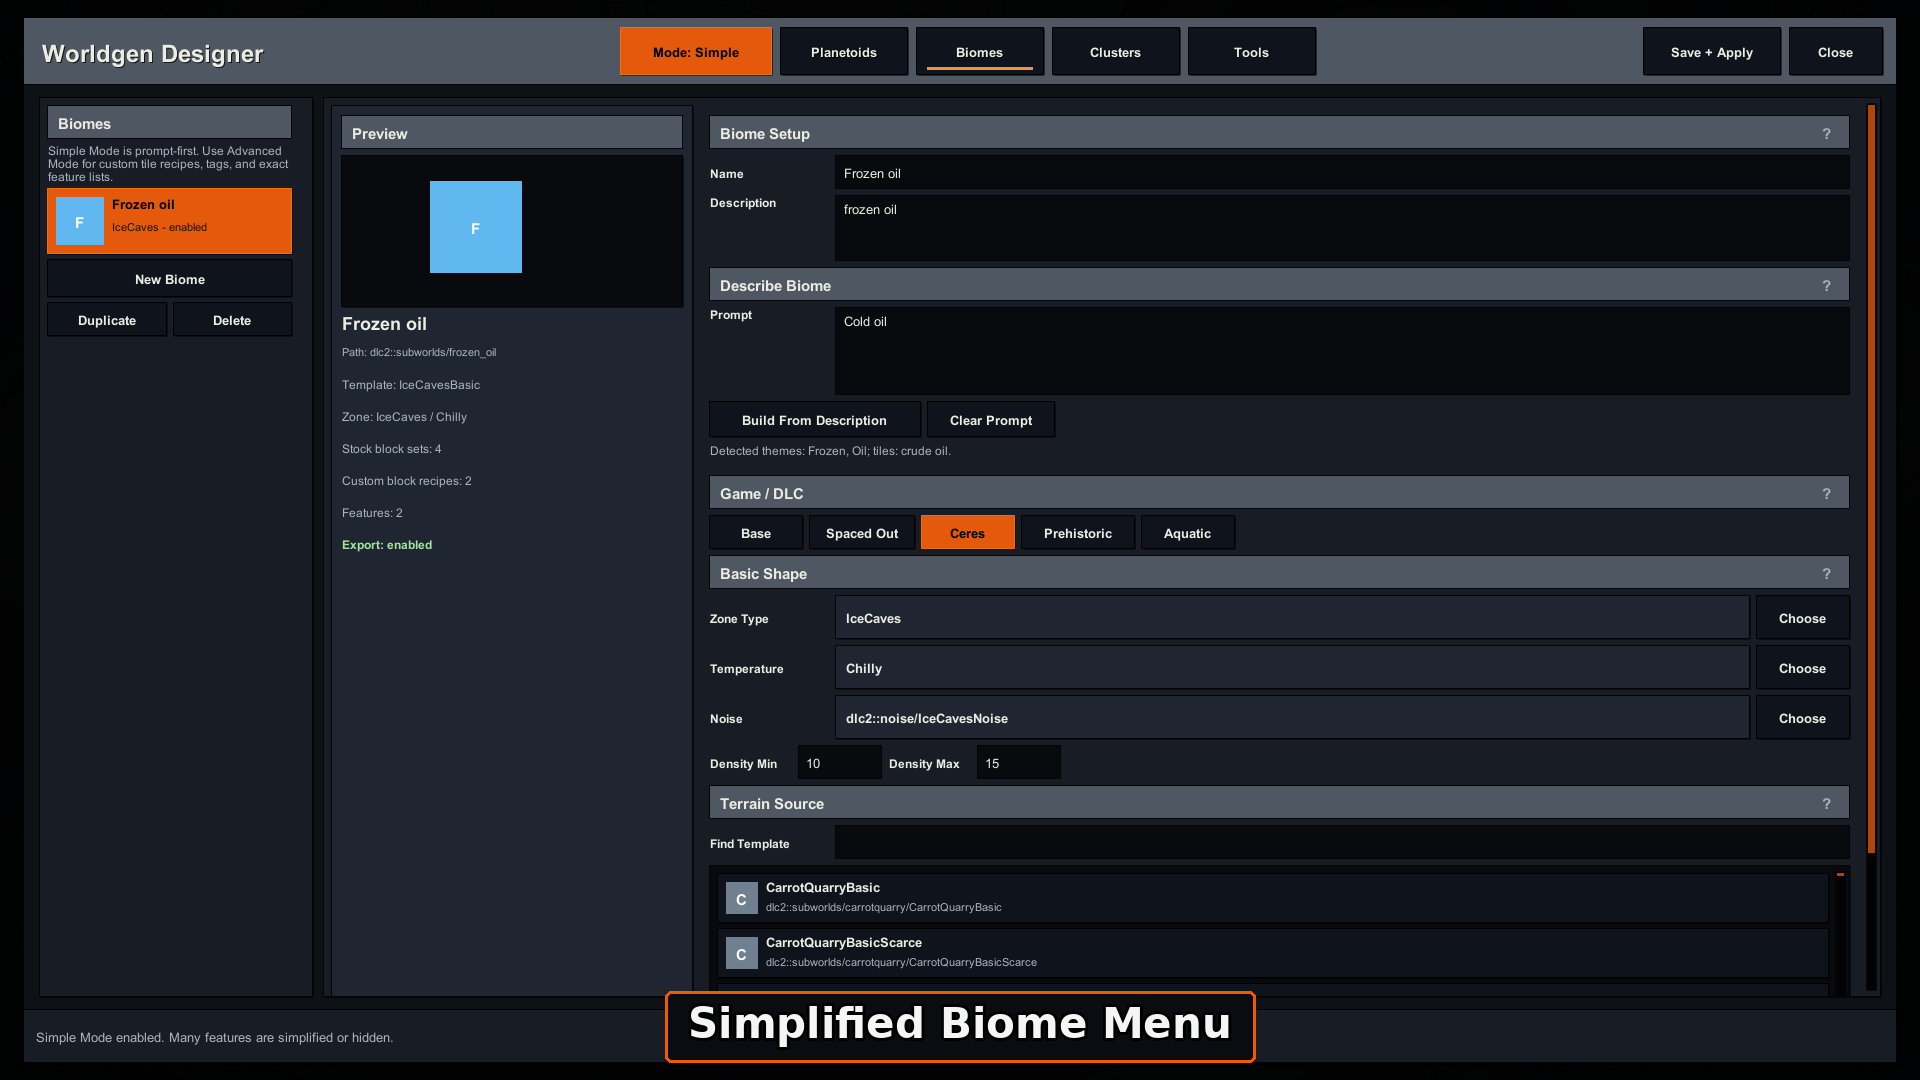Click the 'Export: enabled' status text
The height and width of the screenshot is (1080, 1920).
click(387, 545)
